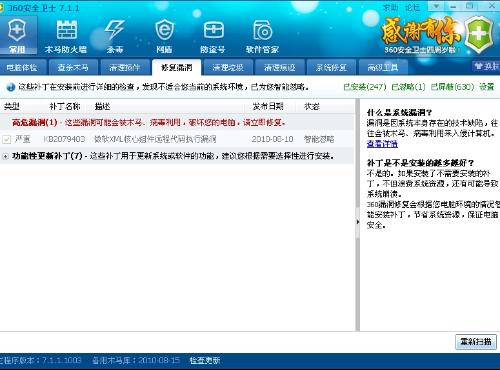Select the KB2079403 patch name

point(64,139)
